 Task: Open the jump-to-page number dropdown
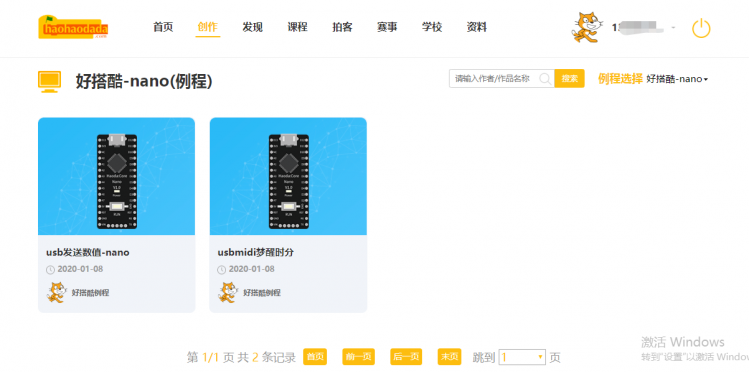click(522, 357)
